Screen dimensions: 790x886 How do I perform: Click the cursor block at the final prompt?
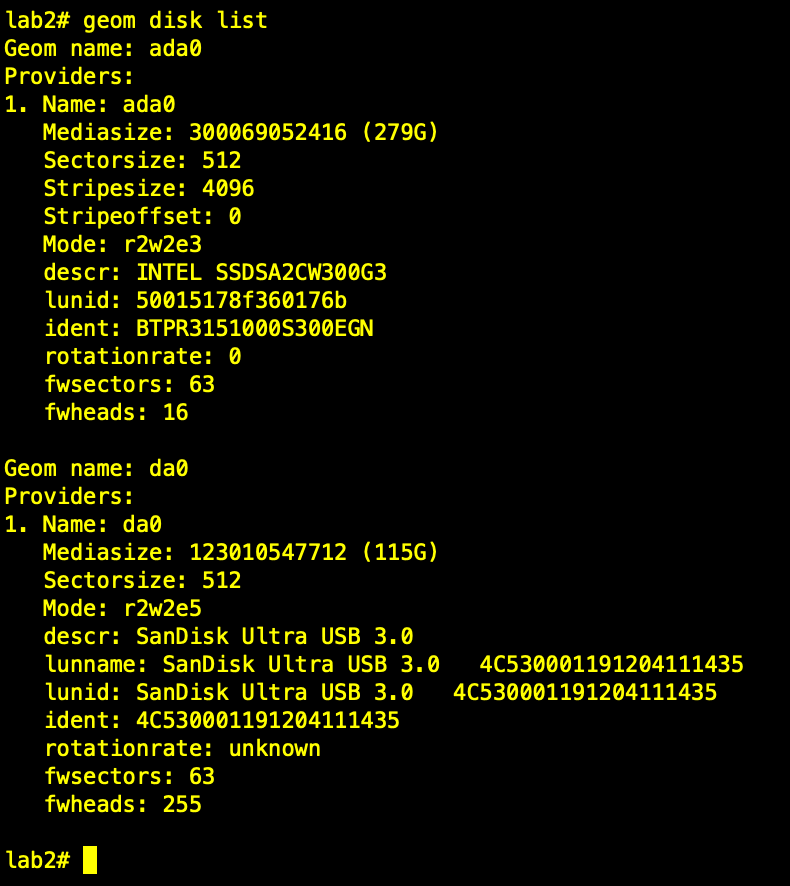tap(90, 860)
